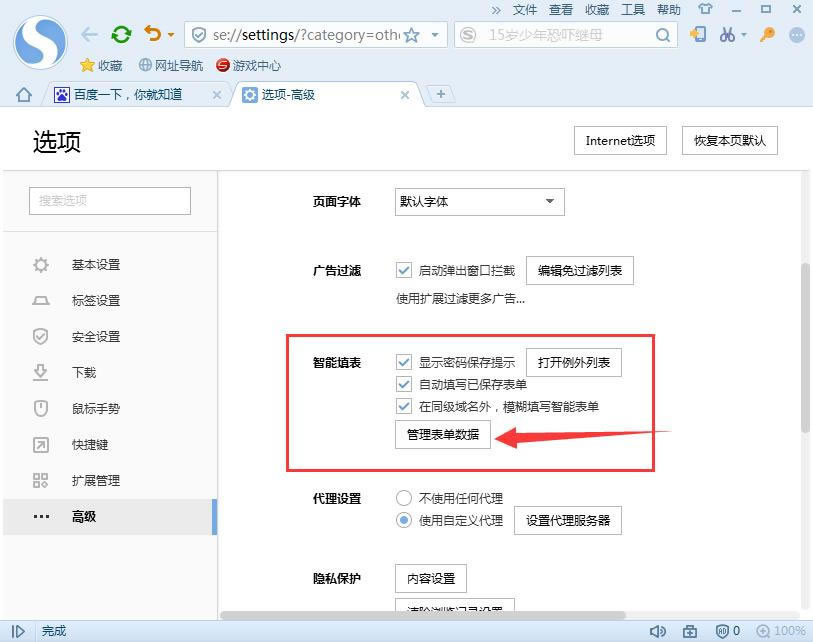Open the 工具 menu

pyautogui.click(x=633, y=10)
